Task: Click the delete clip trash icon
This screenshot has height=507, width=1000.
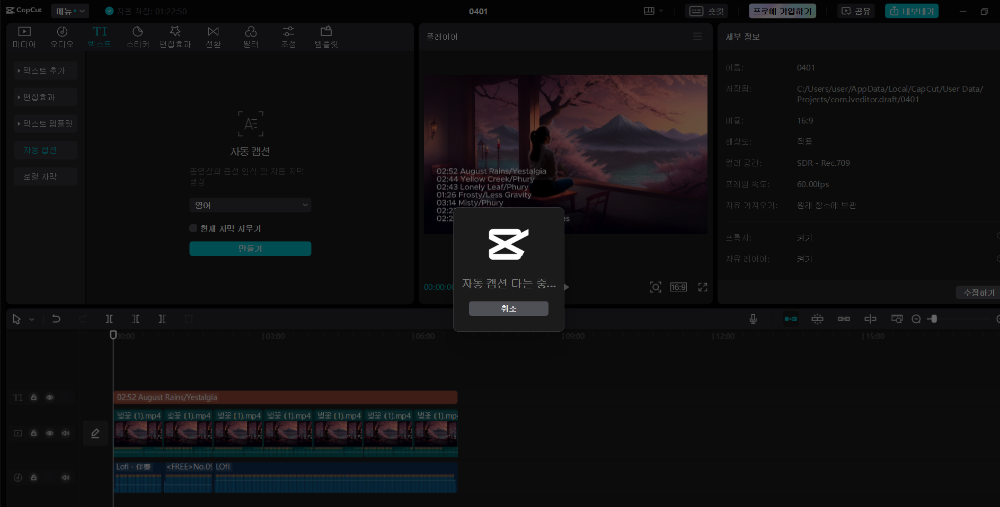Action: 189,319
